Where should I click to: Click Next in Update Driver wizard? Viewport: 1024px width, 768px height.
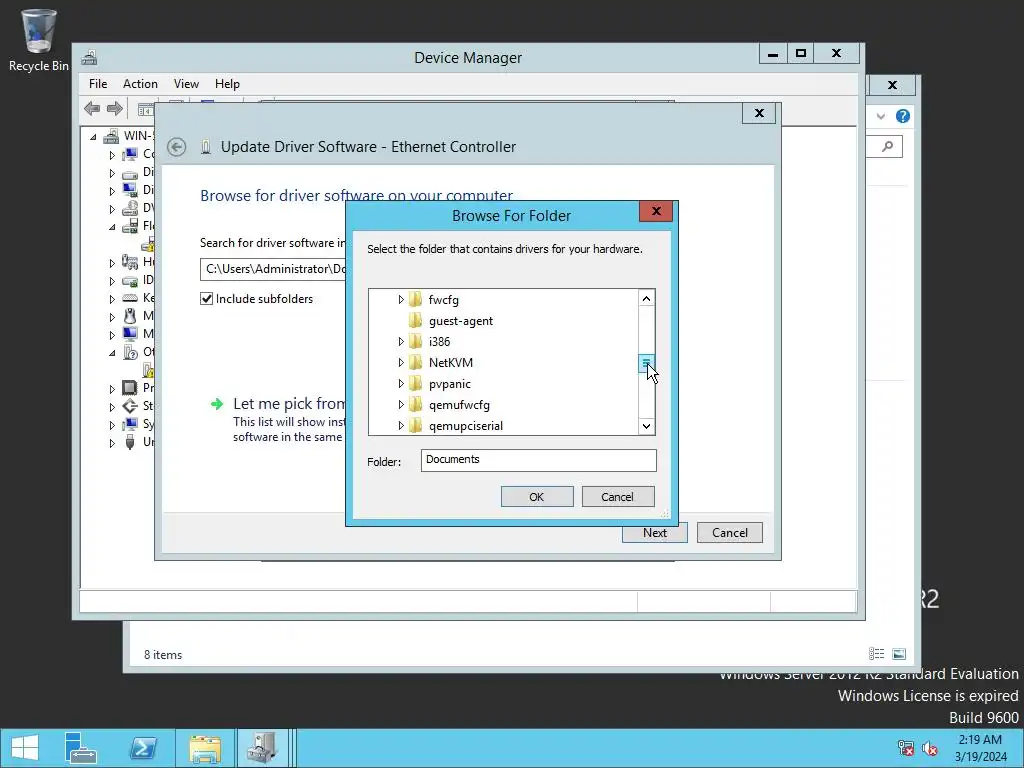655,533
